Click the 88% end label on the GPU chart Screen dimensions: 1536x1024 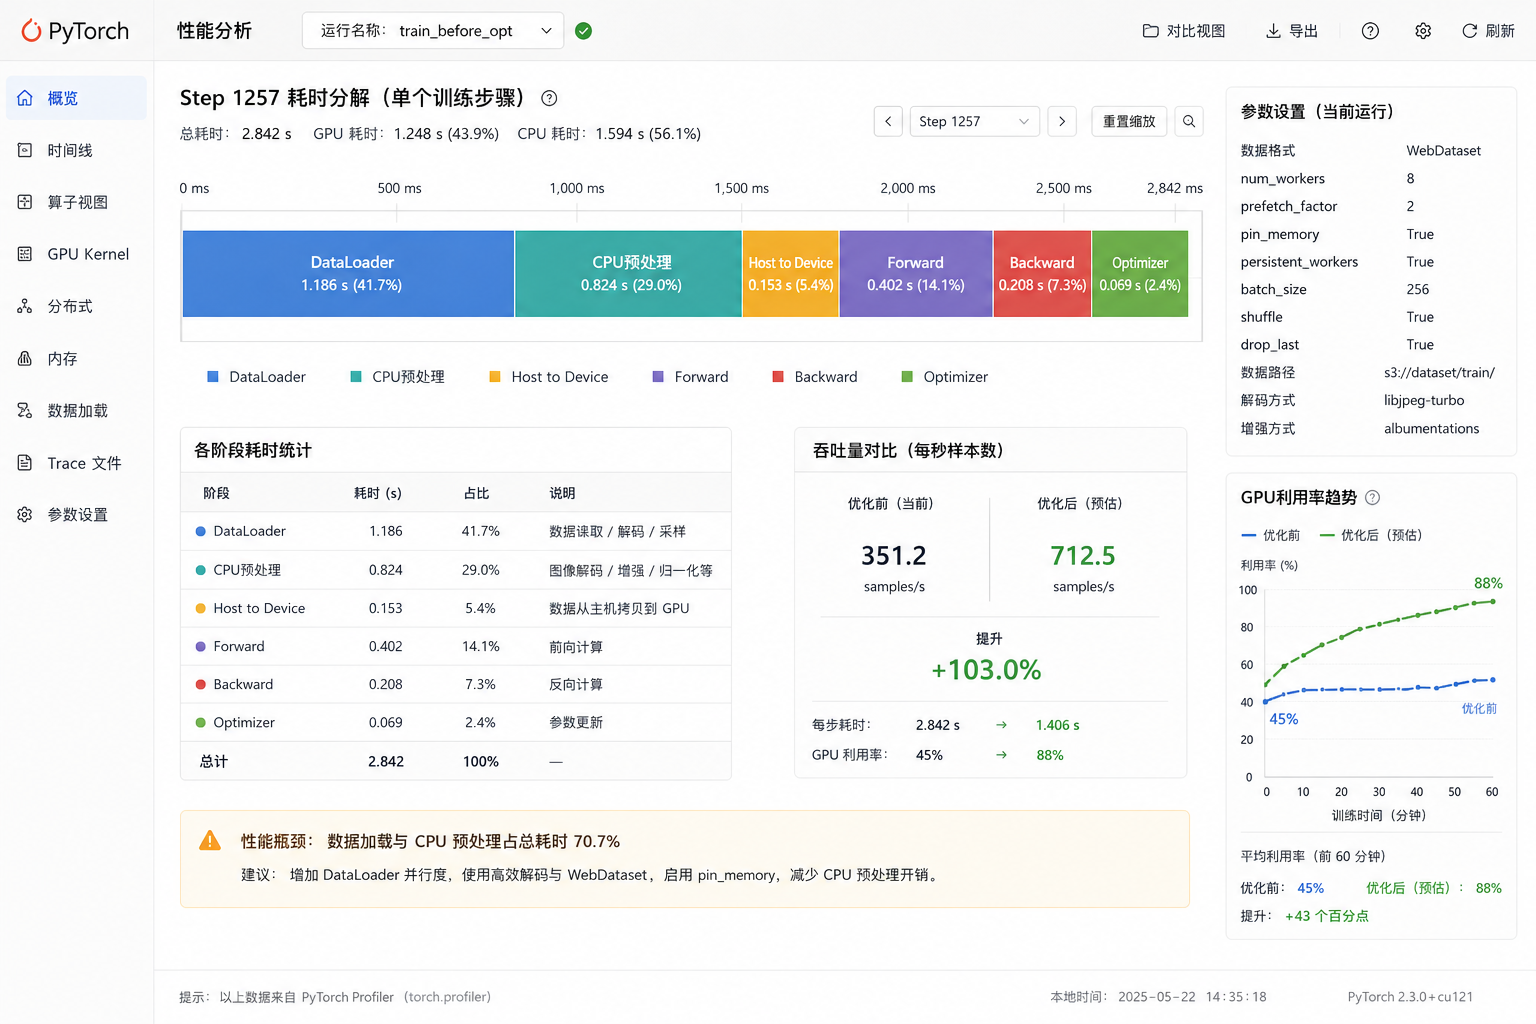click(1488, 583)
